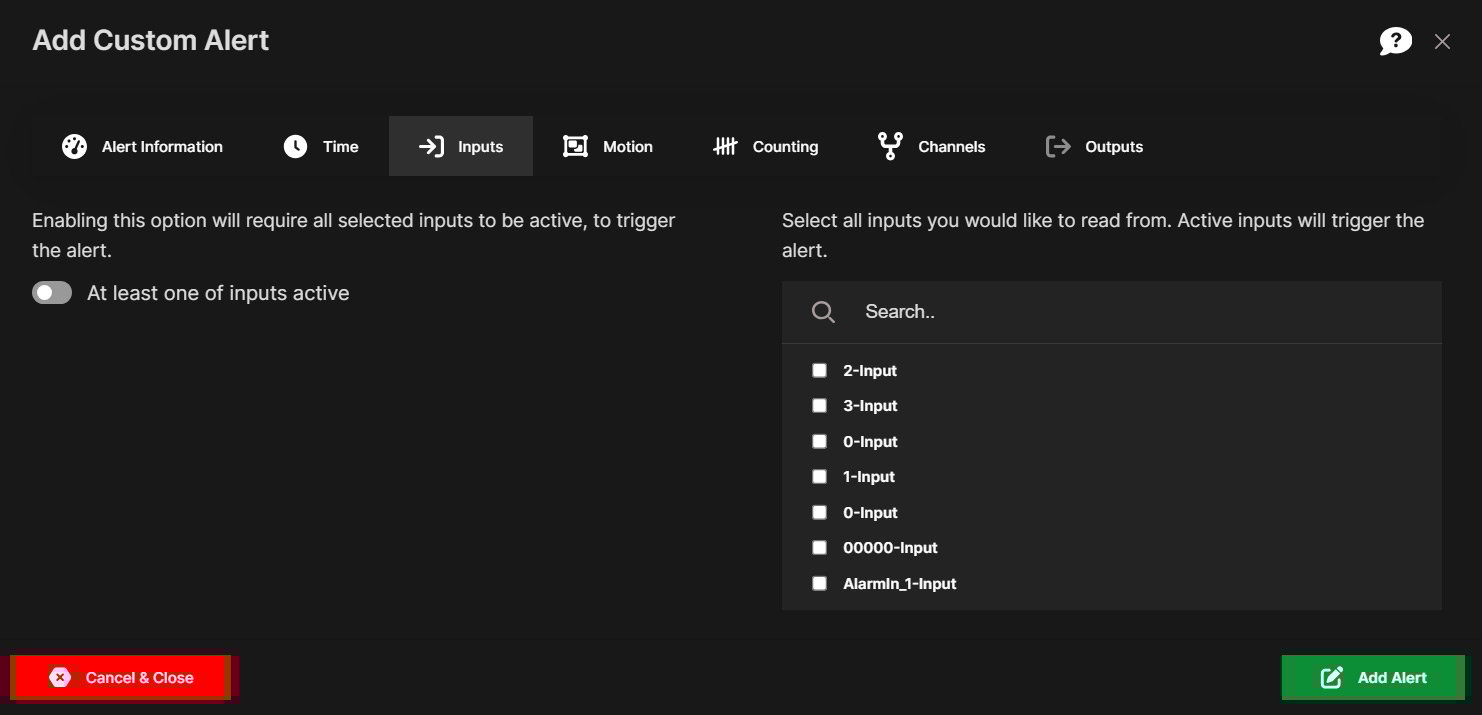Screen dimensions: 1482x715
Task: Click the Channels branching icon
Action: click(x=890, y=146)
